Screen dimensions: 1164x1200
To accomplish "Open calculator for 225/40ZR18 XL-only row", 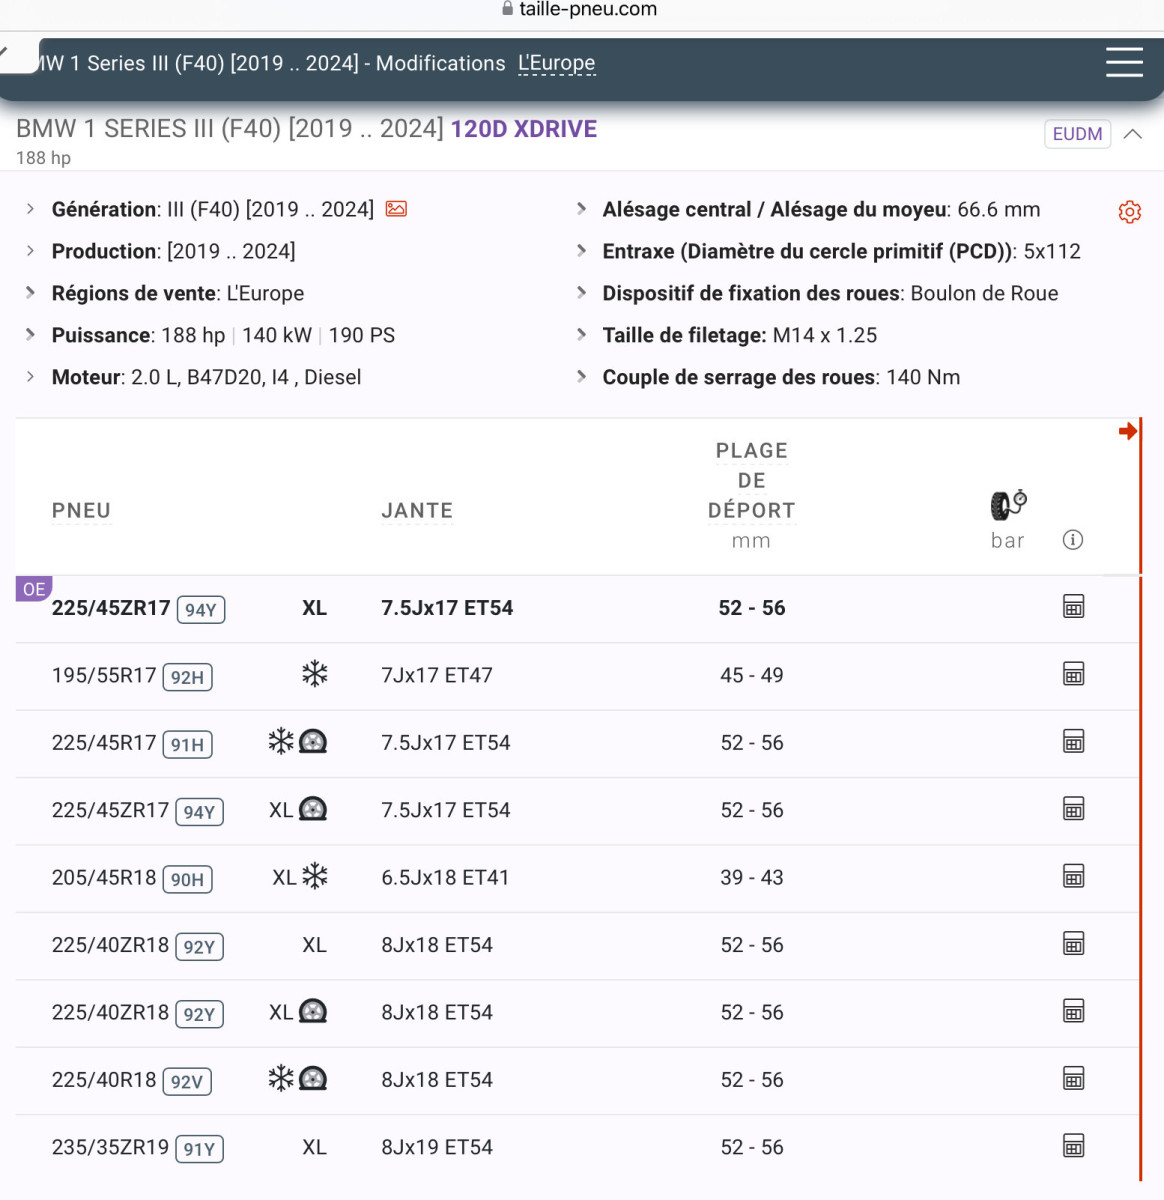I will click(1074, 944).
